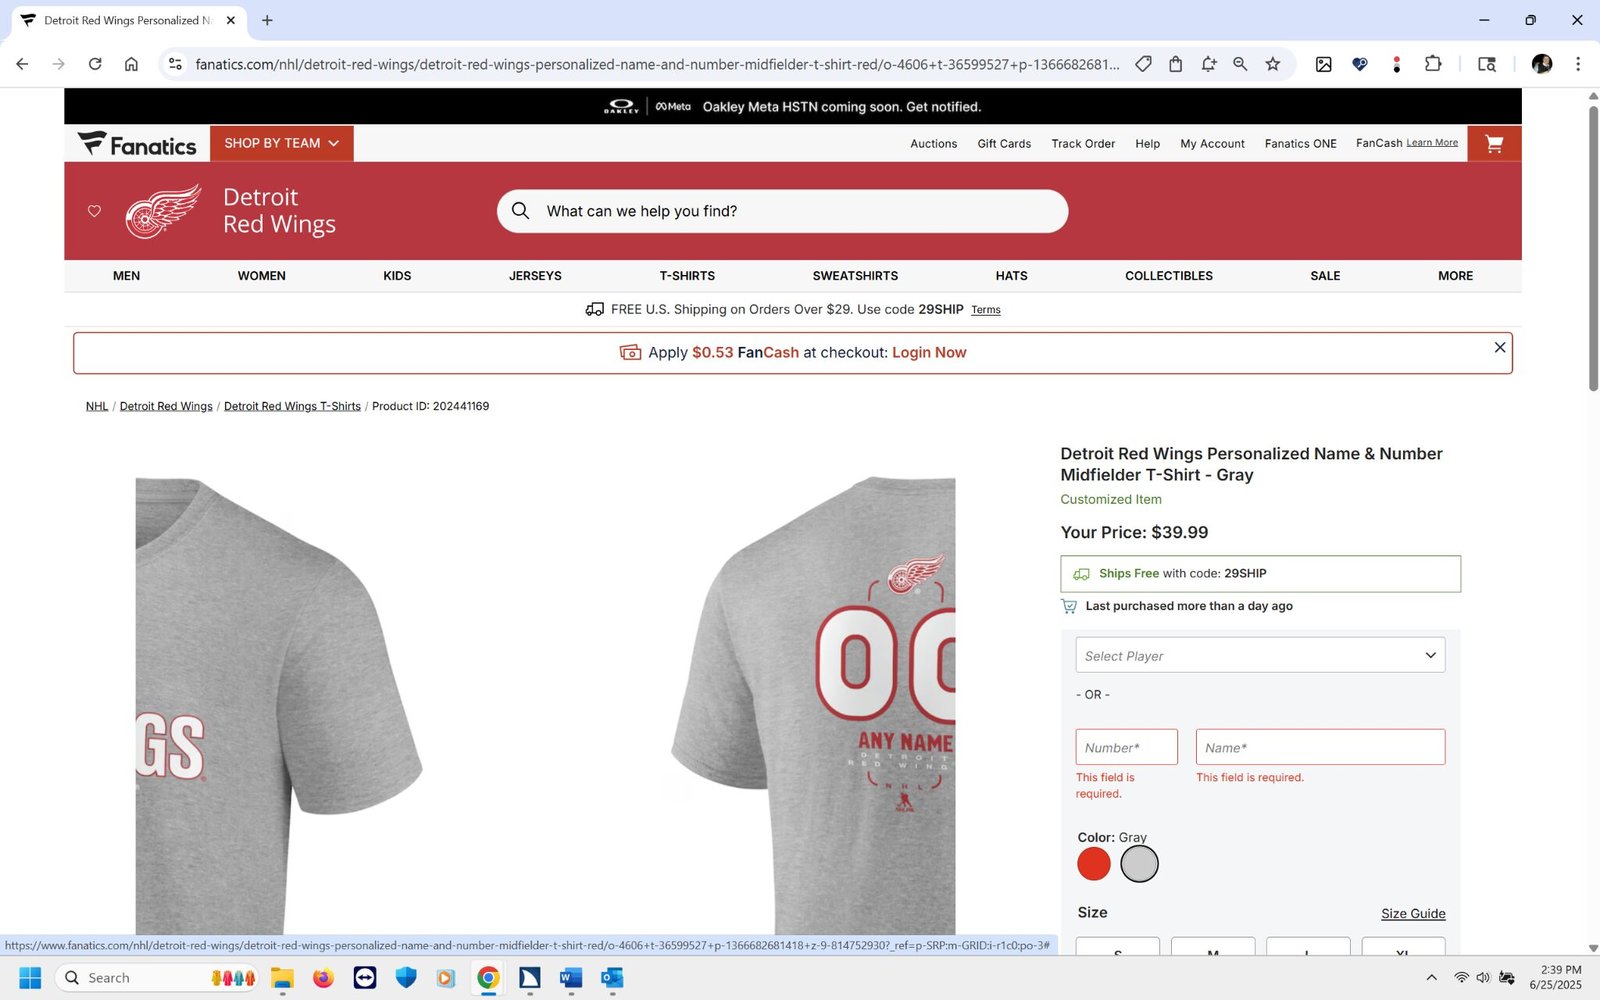Click the site search box
1600x1000 pixels.
pos(782,211)
